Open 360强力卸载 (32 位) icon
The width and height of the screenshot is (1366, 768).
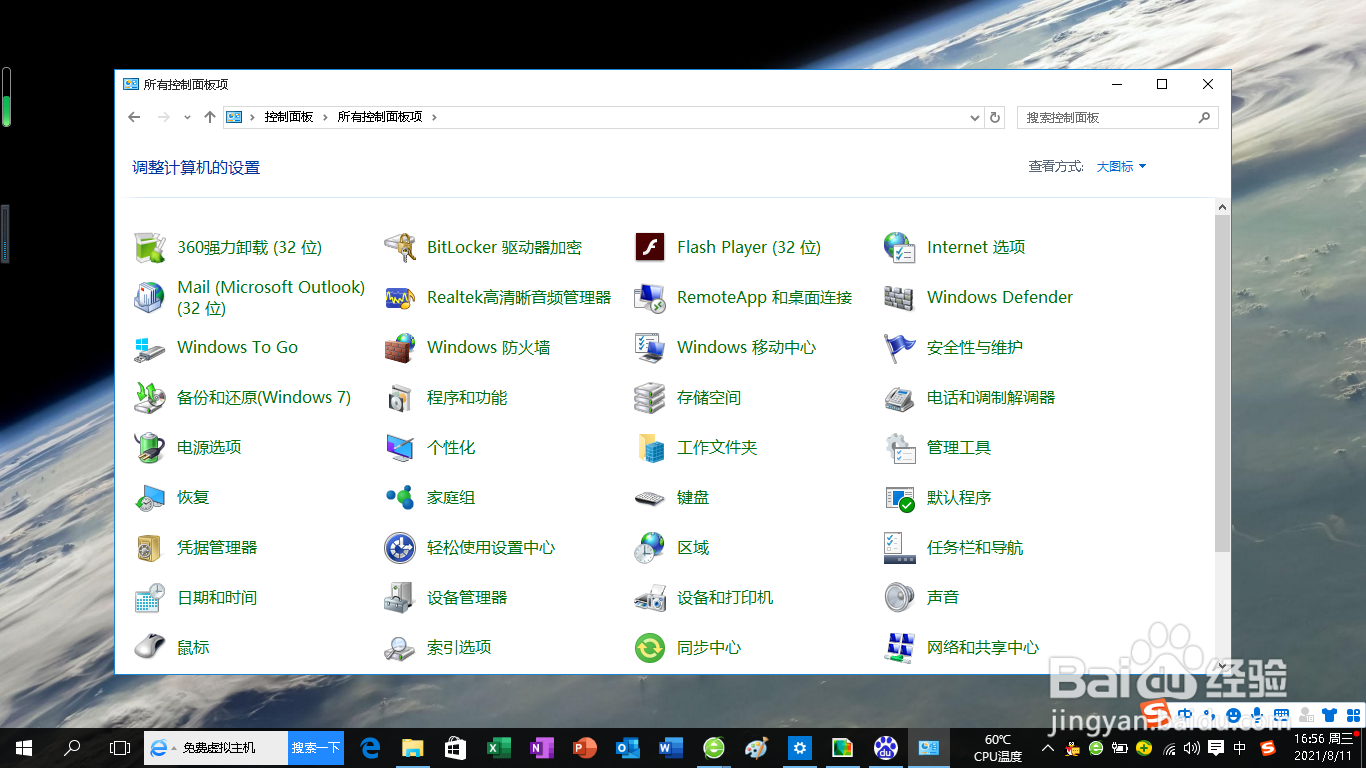tap(150, 247)
